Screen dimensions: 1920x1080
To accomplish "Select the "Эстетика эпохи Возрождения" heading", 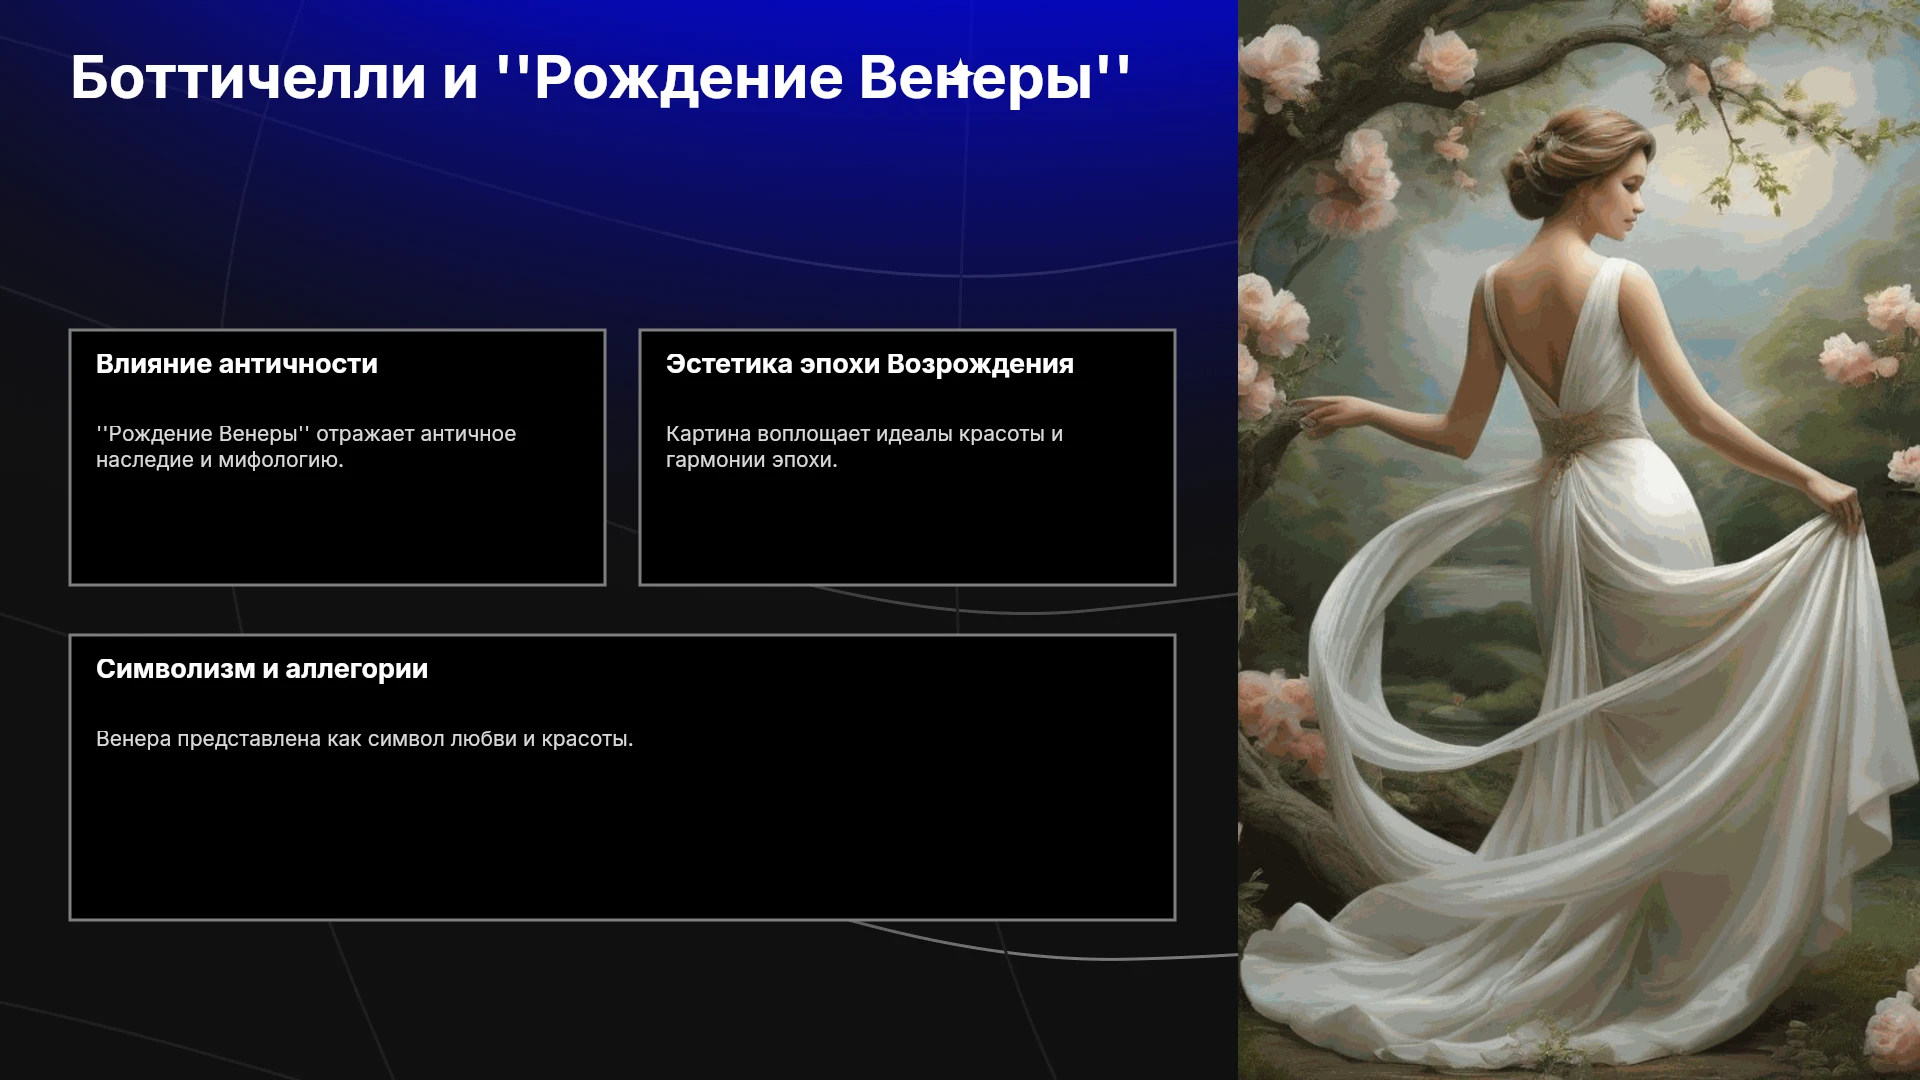I will pyautogui.click(x=870, y=364).
